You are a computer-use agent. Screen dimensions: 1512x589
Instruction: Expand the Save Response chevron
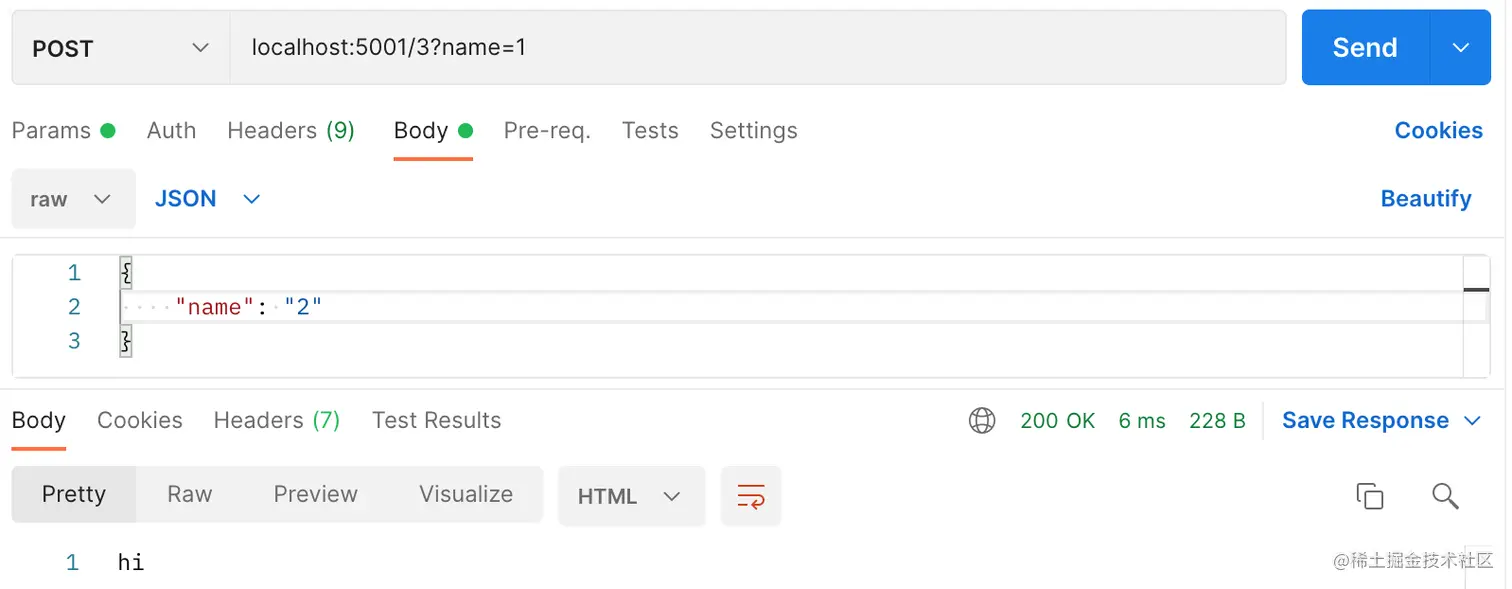coord(1472,421)
